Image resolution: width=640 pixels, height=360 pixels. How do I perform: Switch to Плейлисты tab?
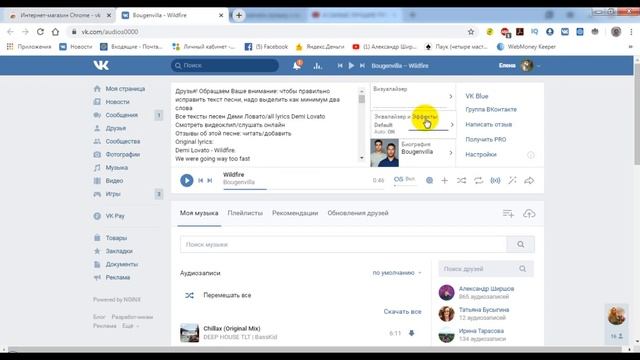[245, 213]
